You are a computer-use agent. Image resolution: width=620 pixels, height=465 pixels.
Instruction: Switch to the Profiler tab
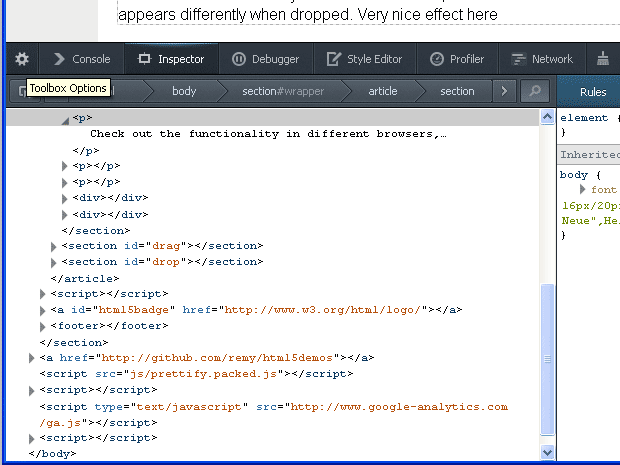pos(457,59)
